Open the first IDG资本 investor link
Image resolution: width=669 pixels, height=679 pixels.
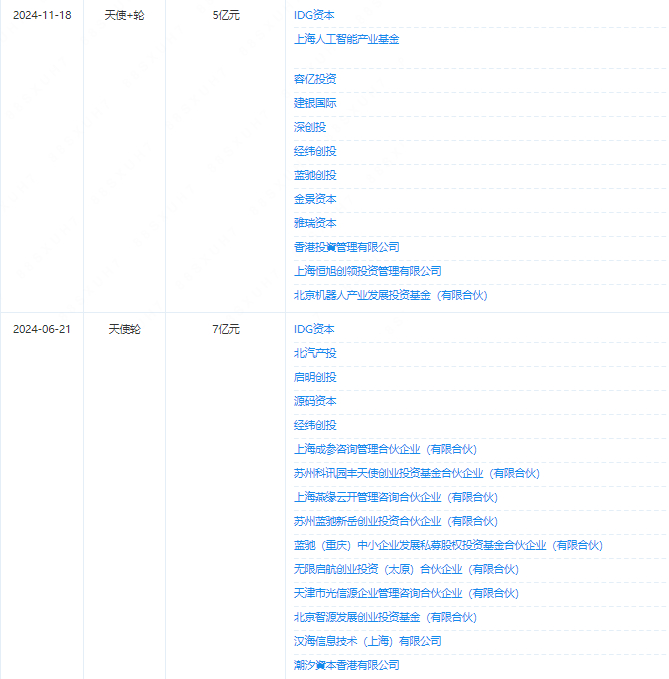(x=314, y=15)
